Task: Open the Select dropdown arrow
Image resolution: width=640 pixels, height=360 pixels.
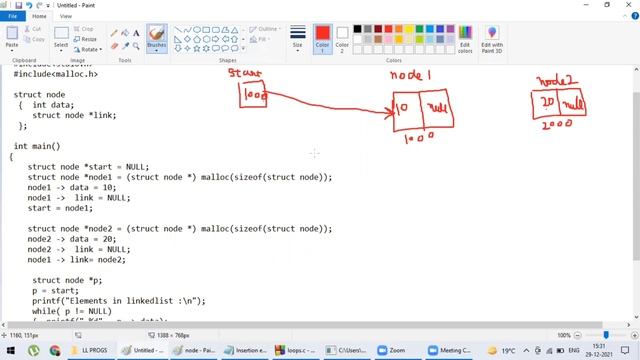Action: click(61, 51)
